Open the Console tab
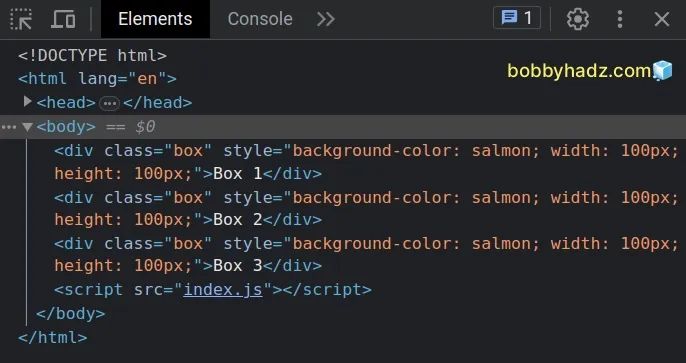Image resolution: width=686 pixels, height=363 pixels. click(260, 19)
